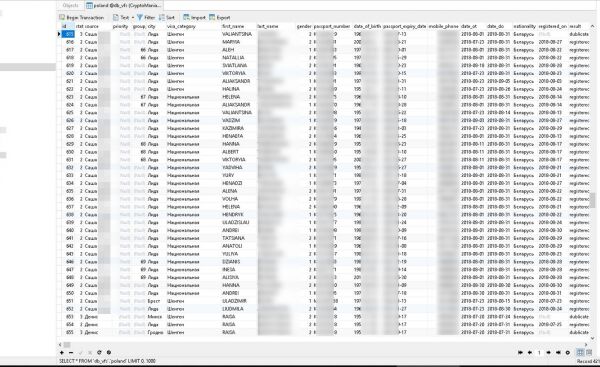Click the gender column header
Viewport: 600px width, 367px height.
pos(304,26)
